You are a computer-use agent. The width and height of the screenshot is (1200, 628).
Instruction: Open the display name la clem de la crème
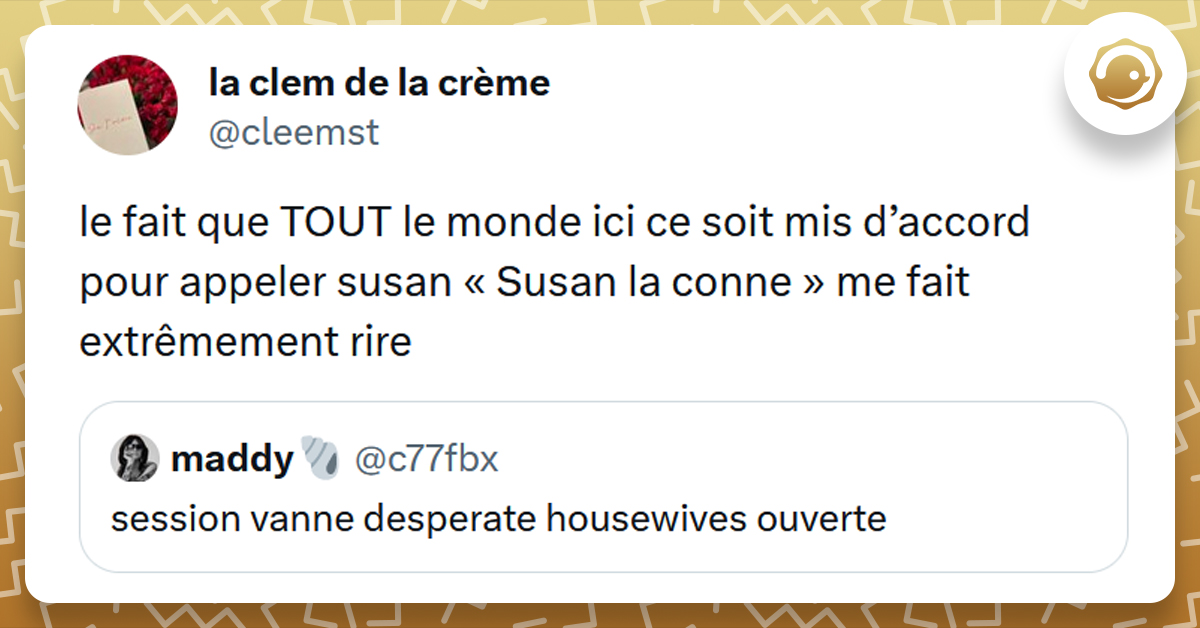379,84
